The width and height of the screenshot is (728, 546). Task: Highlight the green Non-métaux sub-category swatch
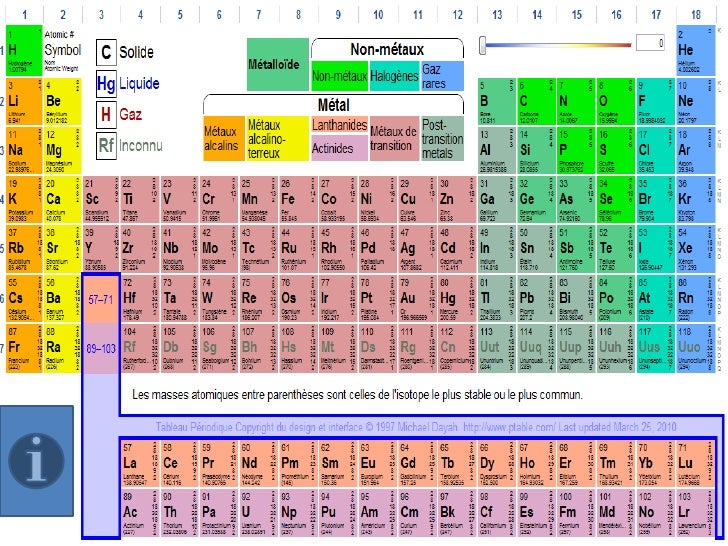click(339, 76)
